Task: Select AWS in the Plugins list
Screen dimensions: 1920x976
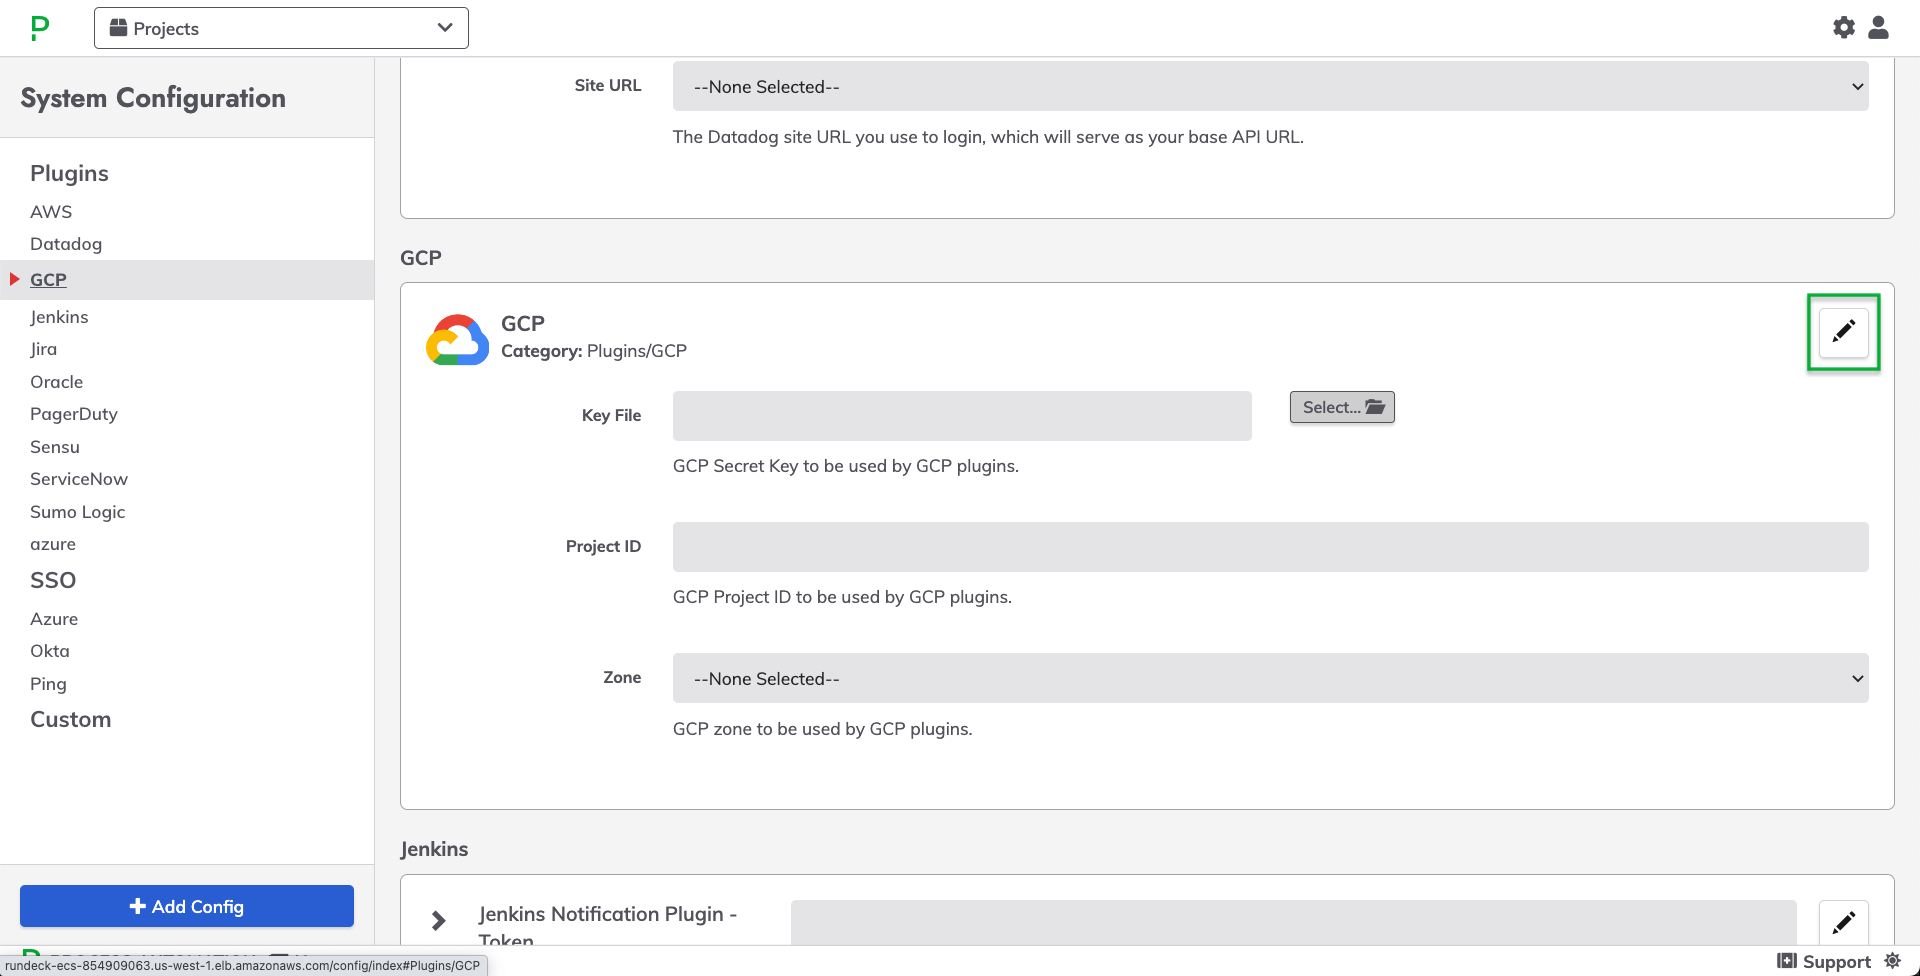Action: point(51,212)
